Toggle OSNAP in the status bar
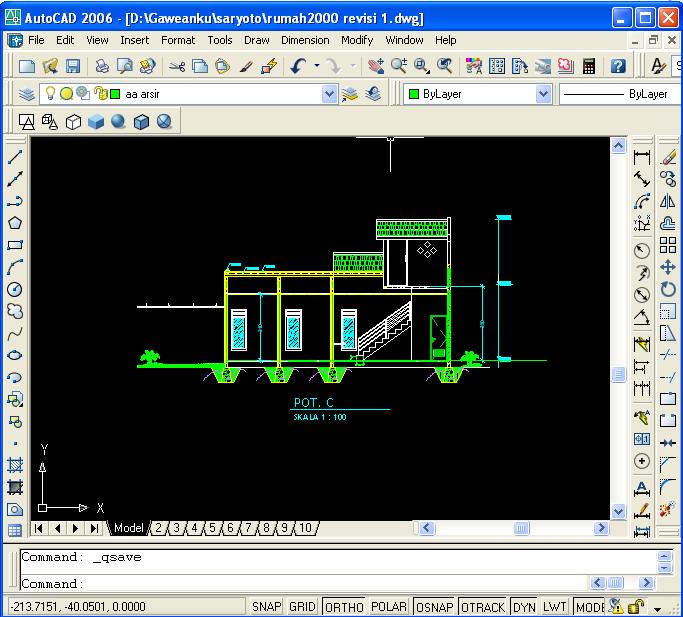 (434, 607)
